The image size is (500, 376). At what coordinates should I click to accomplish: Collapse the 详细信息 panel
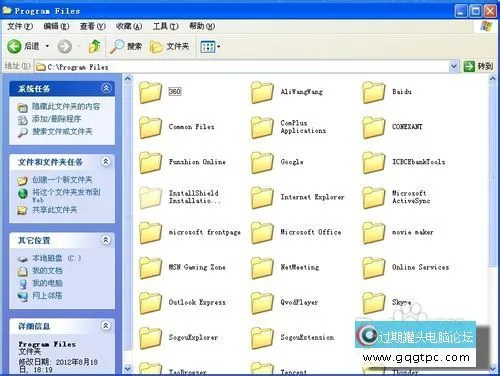pos(106,326)
